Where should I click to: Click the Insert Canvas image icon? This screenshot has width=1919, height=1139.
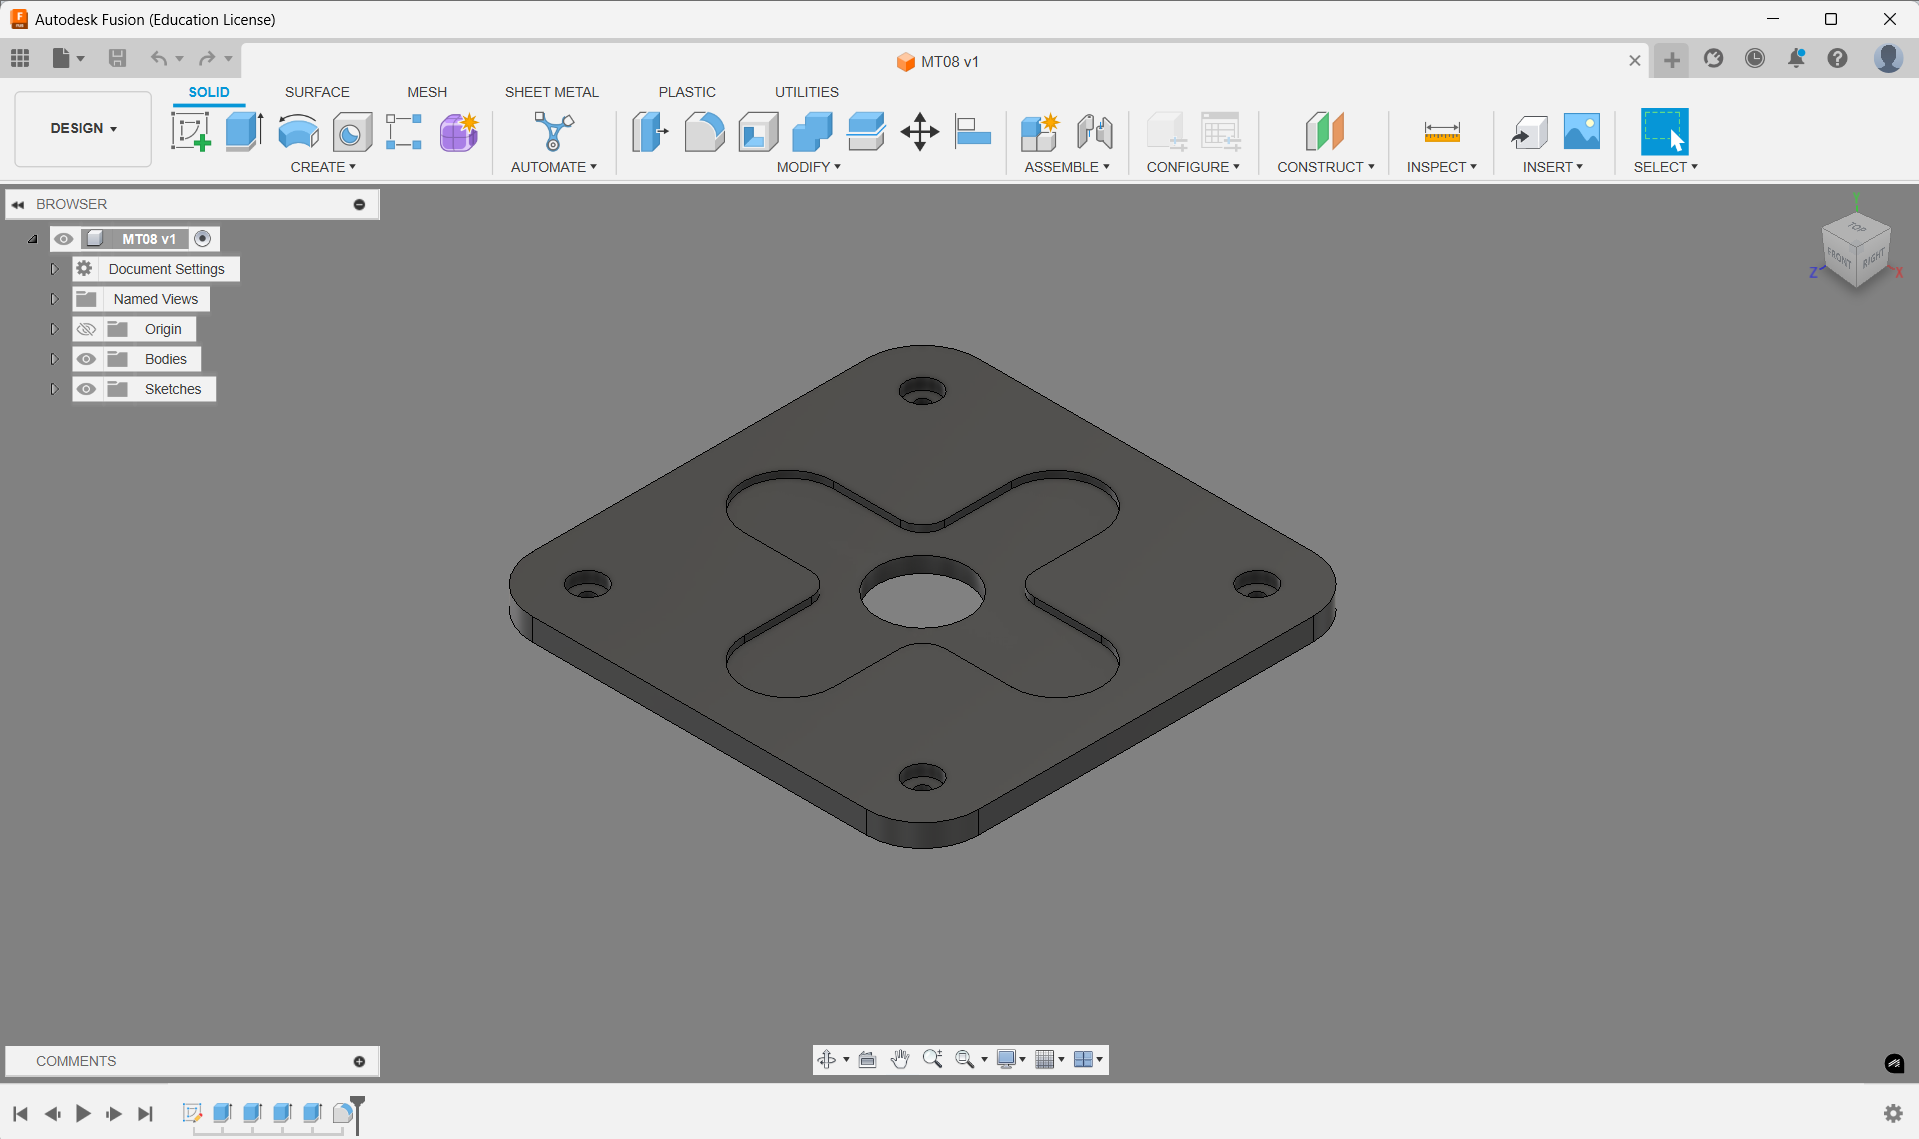(x=1582, y=131)
